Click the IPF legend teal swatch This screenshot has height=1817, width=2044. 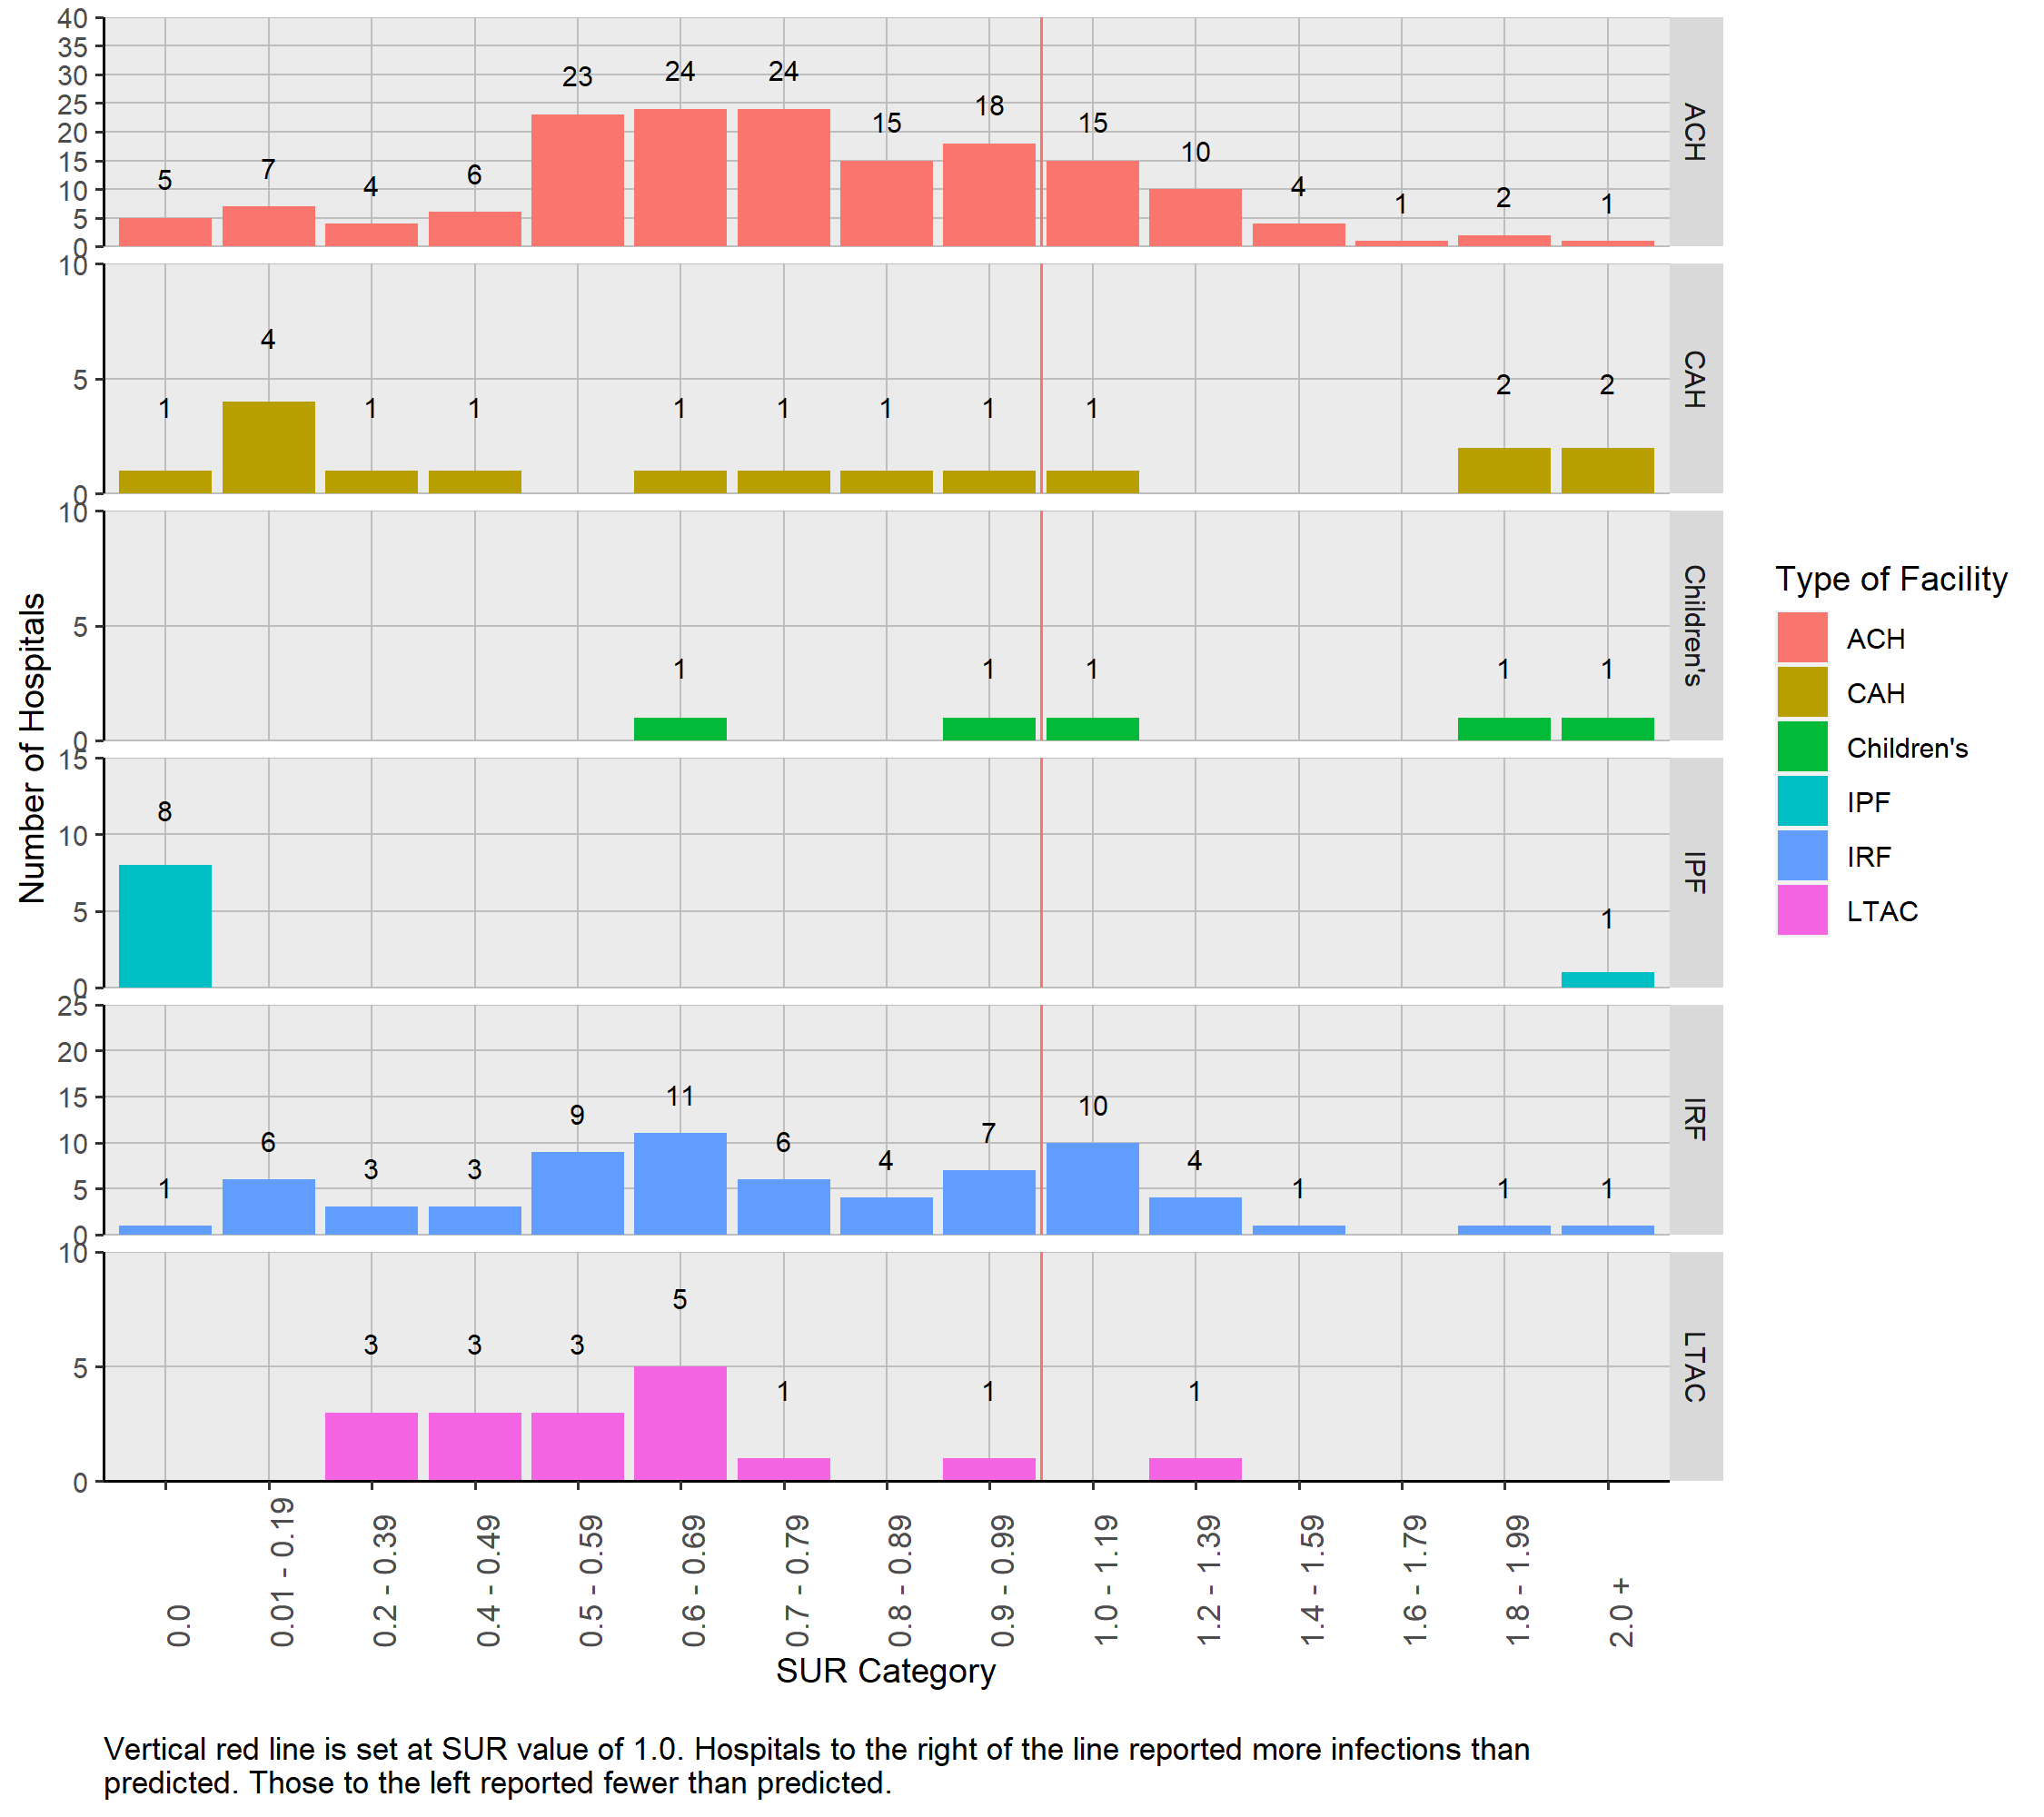point(1802,802)
